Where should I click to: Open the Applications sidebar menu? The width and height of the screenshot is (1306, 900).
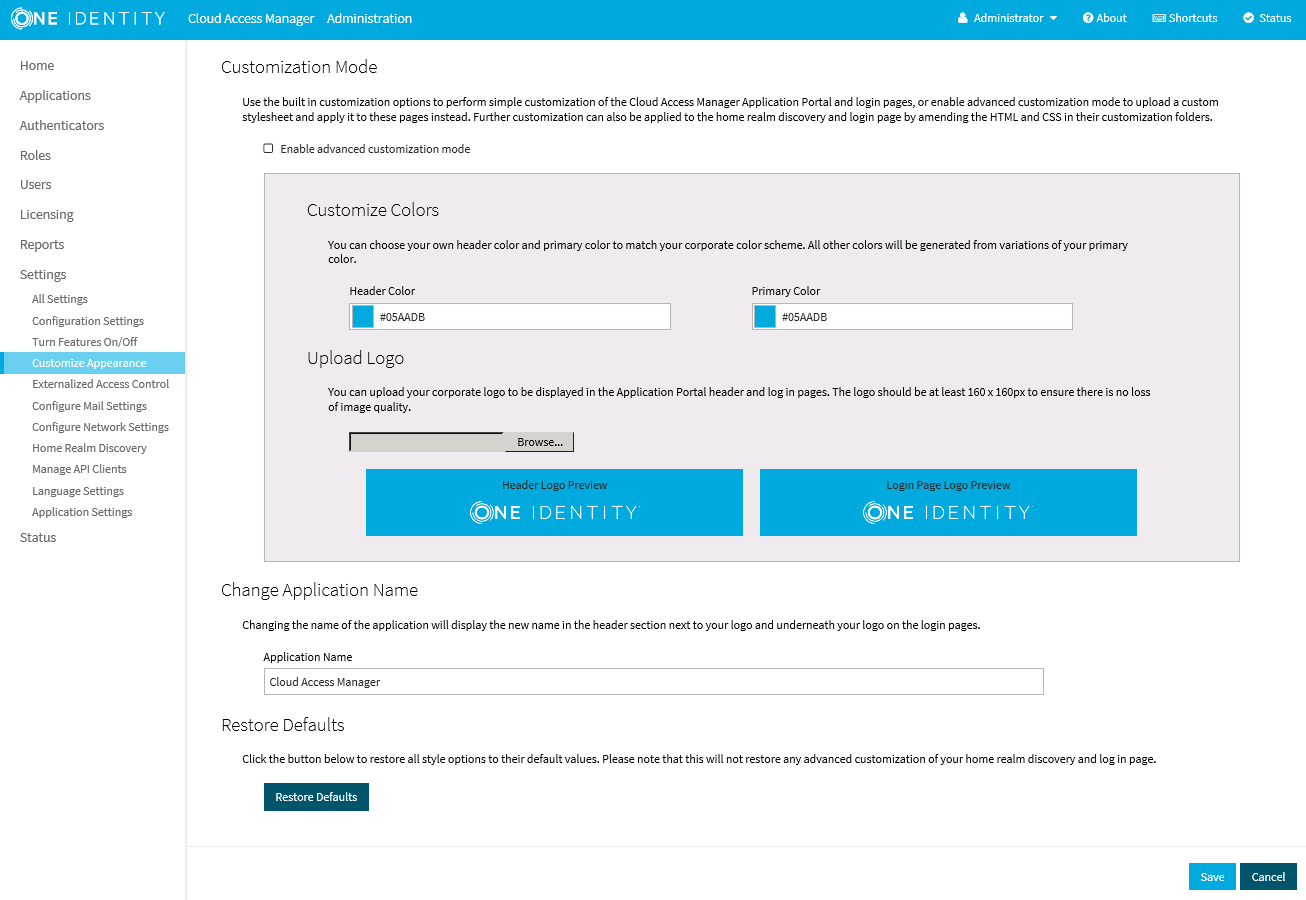pyautogui.click(x=55, y=95)
